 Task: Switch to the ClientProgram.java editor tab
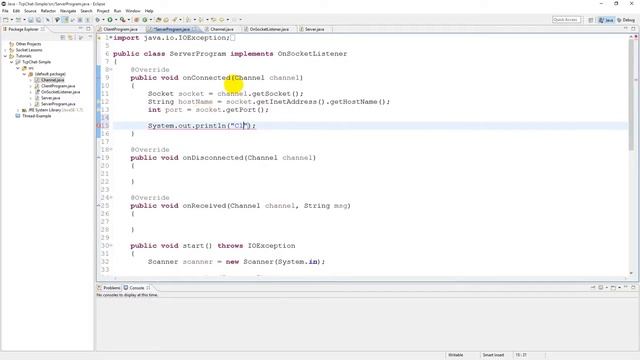[x=118, y=29]
